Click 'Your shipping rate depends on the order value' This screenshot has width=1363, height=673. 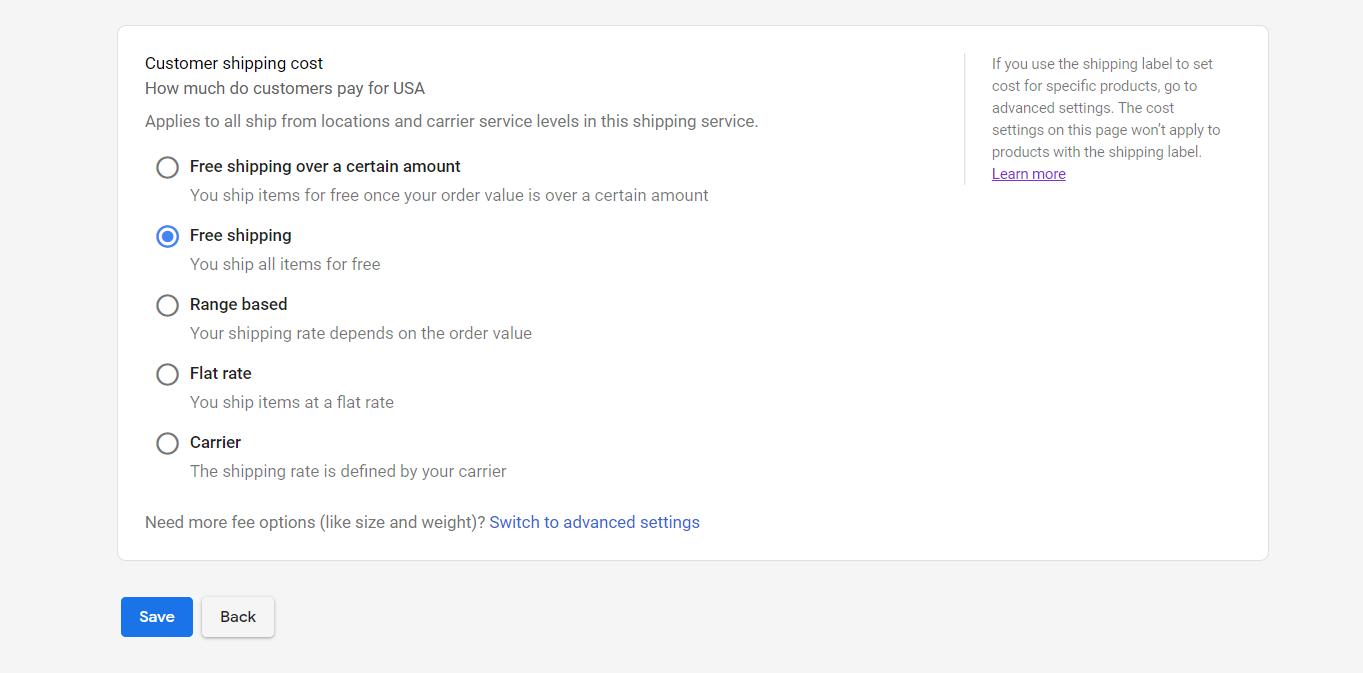pyautogui.click(x=361, y=333)
